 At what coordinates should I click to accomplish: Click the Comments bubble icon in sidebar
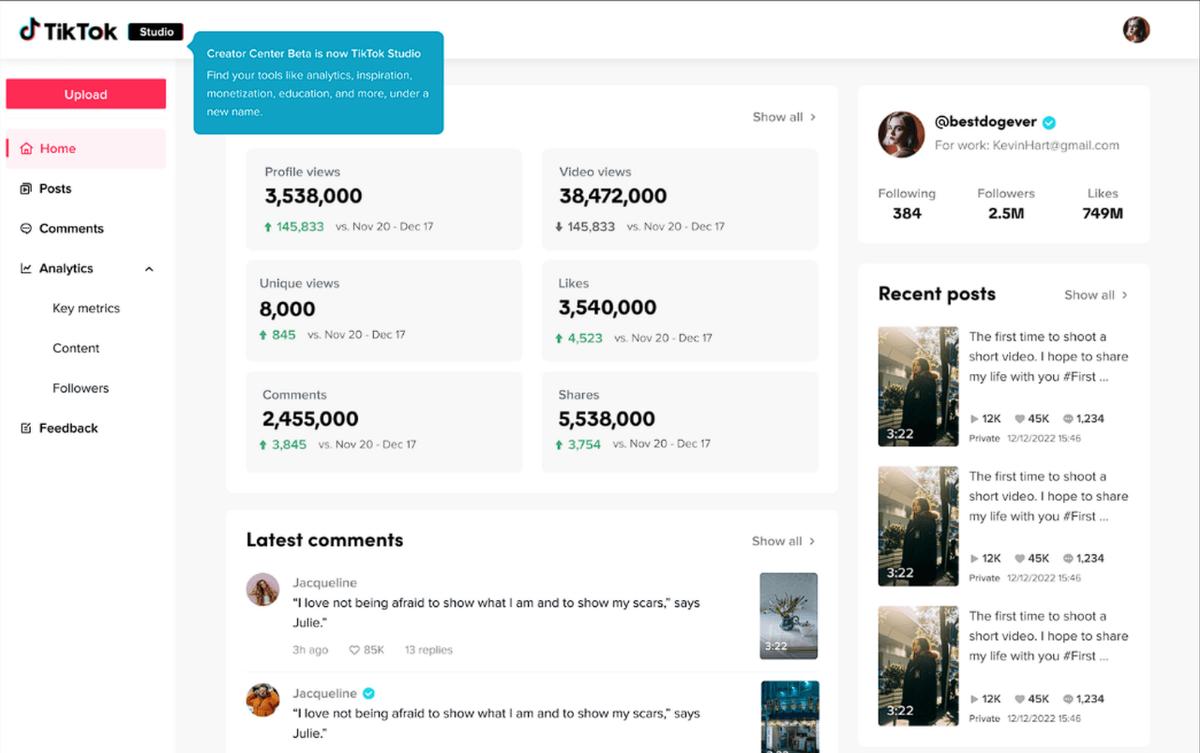27,229
